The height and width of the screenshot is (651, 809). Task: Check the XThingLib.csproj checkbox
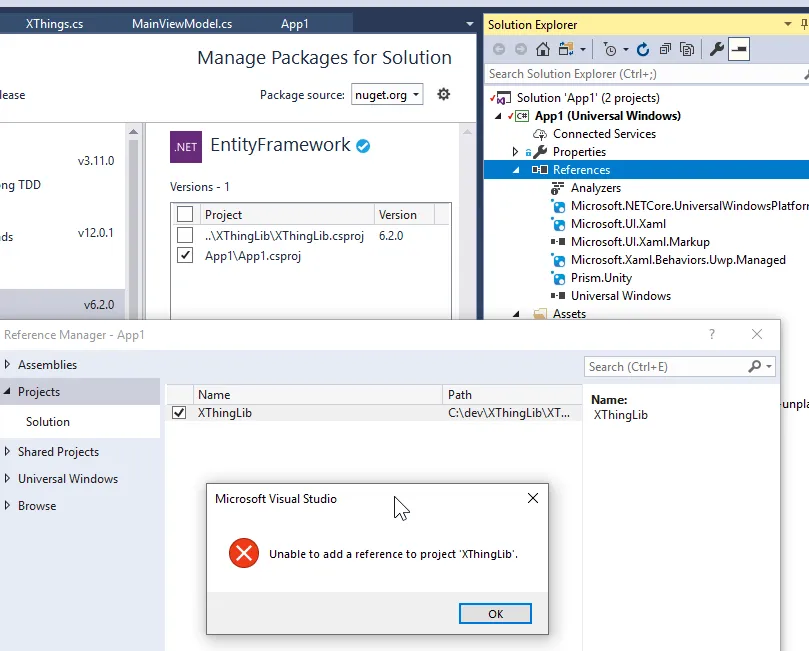coord(185,235)
